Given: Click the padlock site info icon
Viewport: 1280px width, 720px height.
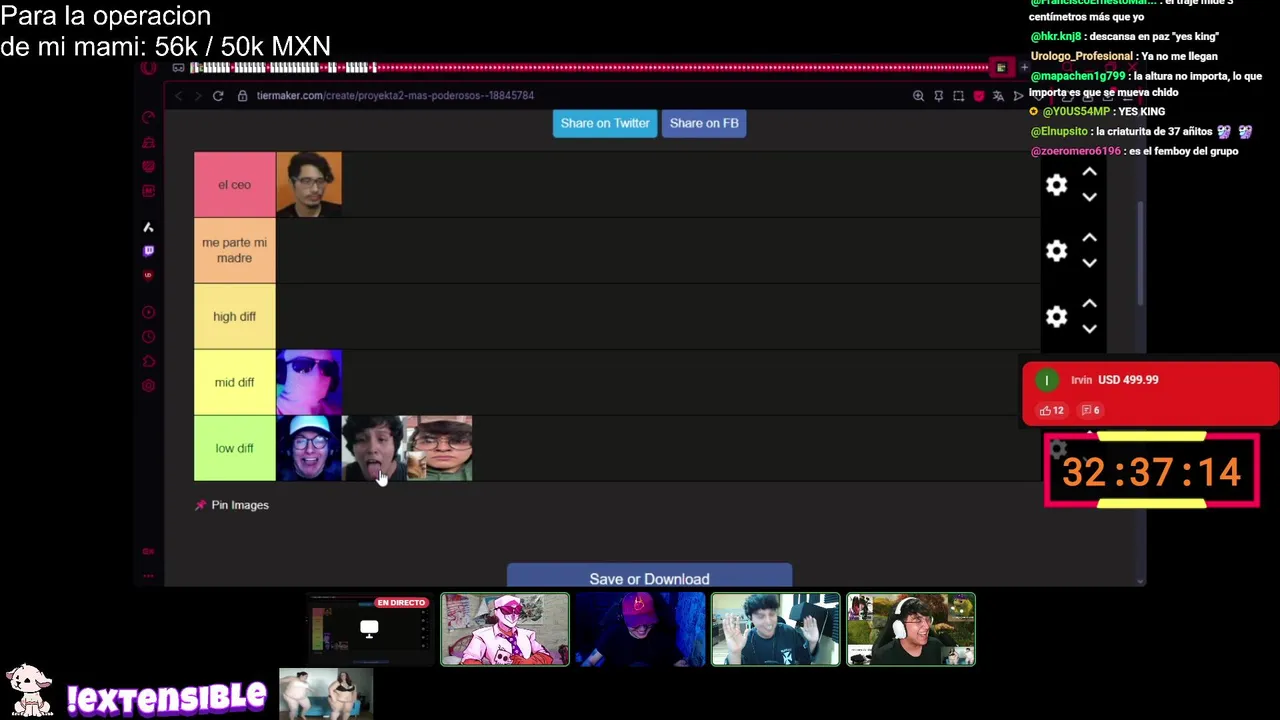Looking at the screenshot, I should click(x=242, y=96).
